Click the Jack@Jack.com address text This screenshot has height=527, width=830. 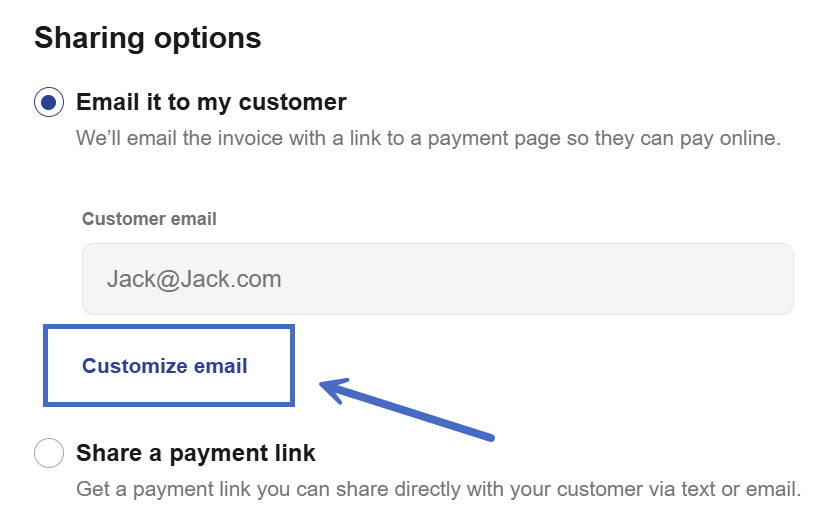185,279
